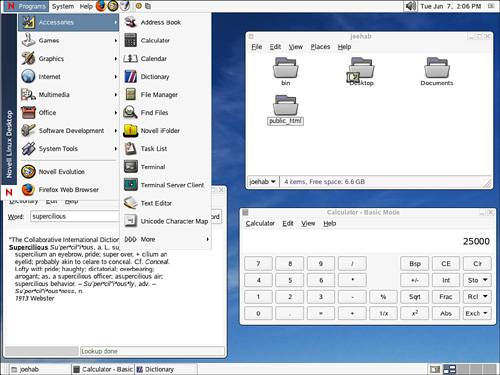
Task: Click the Word input field in Dictionary
Action: click(75, 216)
